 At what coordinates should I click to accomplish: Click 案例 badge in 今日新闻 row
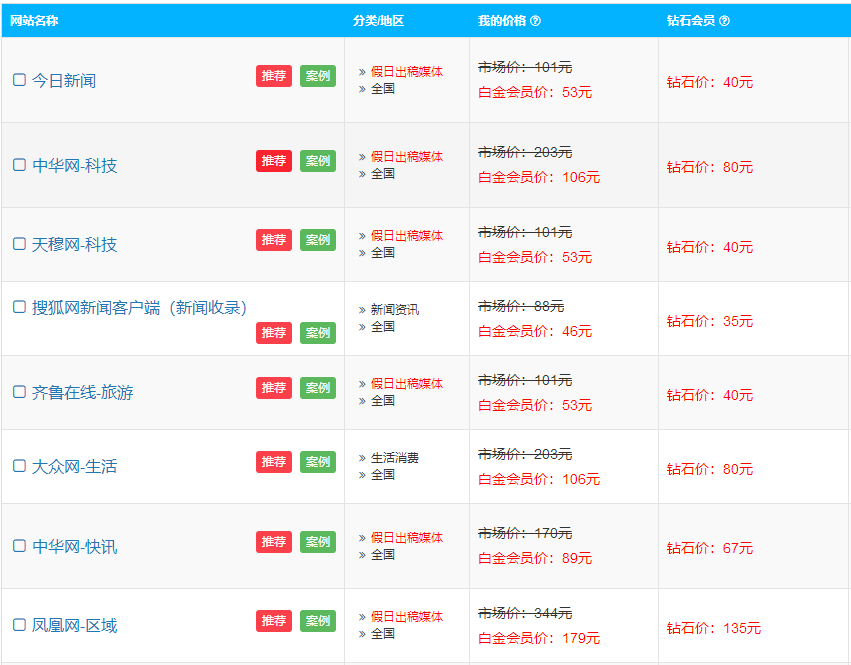click(318, 76)
